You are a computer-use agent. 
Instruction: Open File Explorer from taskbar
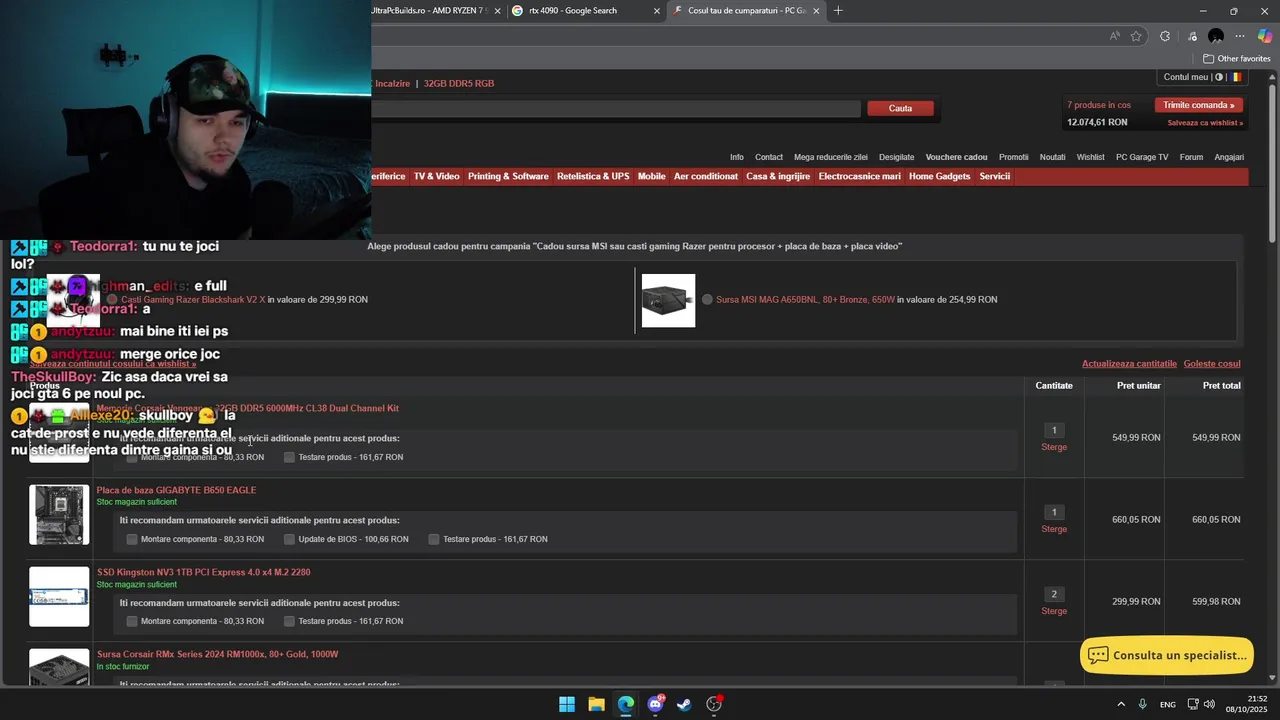596,704
